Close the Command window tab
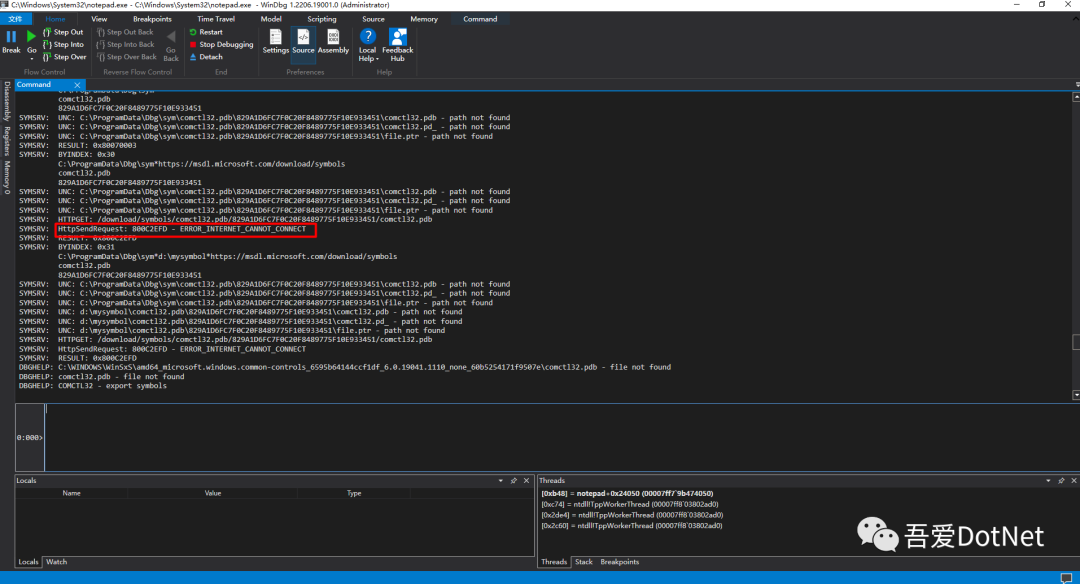Screen dimensions: 1080x584 click(77, 85)
